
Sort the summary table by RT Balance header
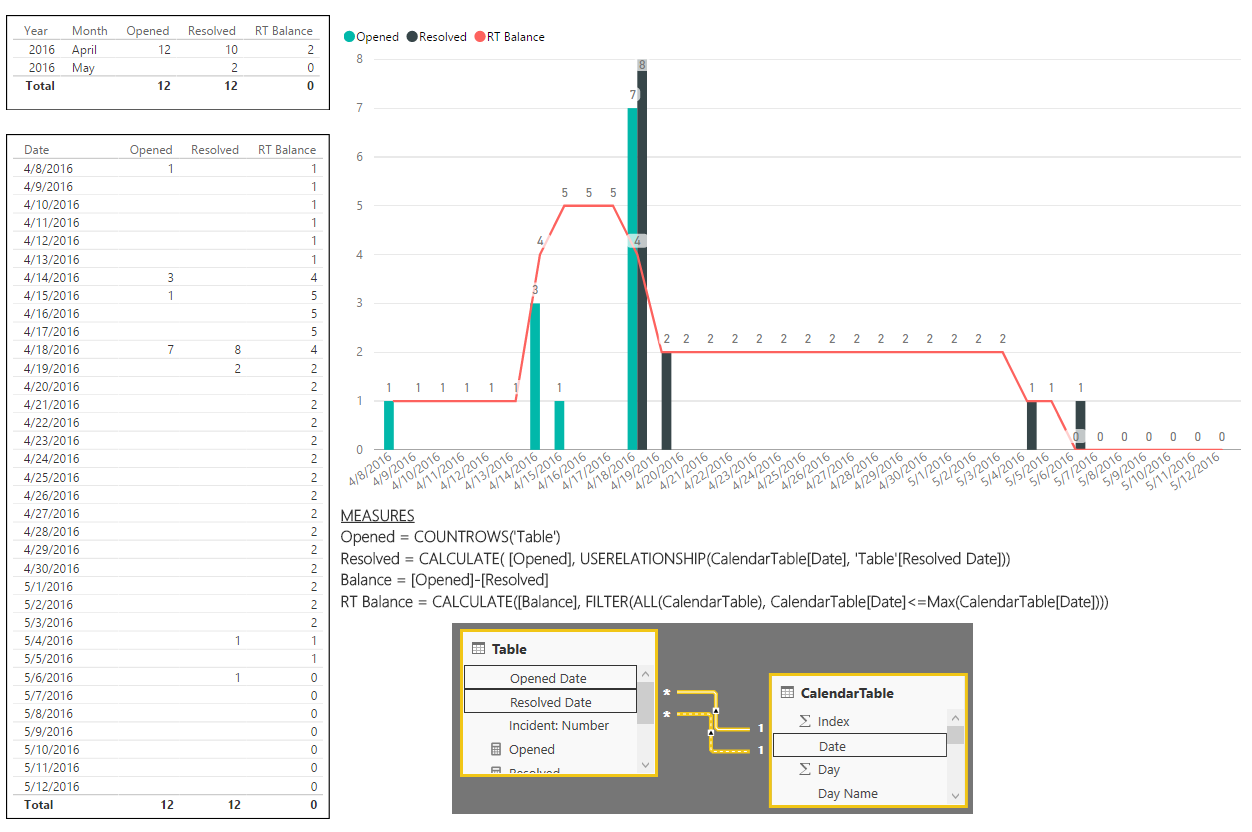284,31
